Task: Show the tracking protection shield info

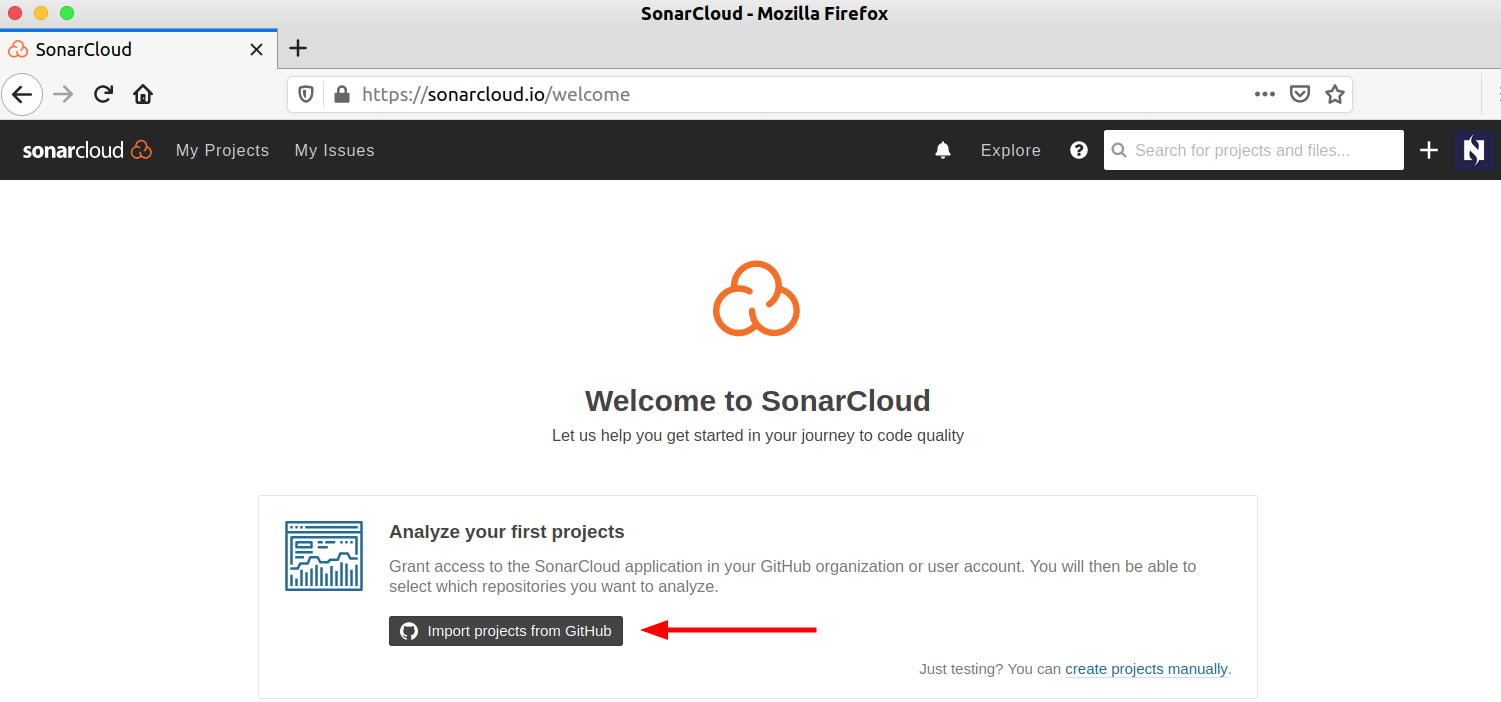Action: [x=307, y=94]
